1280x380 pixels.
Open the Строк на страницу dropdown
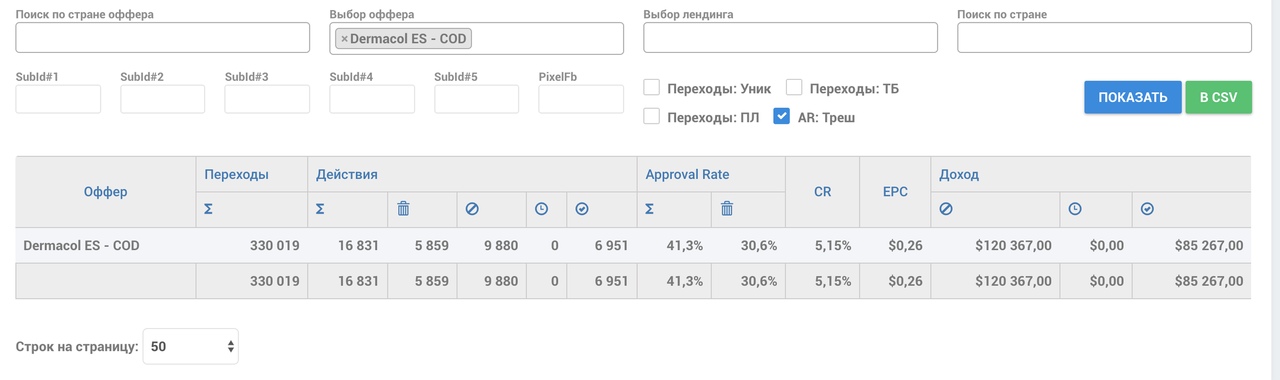(x=191, y=347)
